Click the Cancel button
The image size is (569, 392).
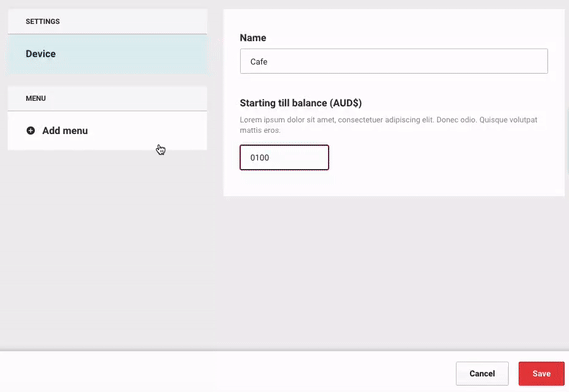coord(482,373)
